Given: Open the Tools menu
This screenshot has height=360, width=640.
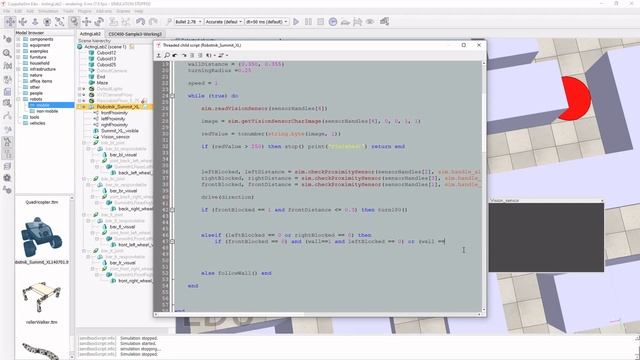Looking at the screenshot, I should click(68, 11).
